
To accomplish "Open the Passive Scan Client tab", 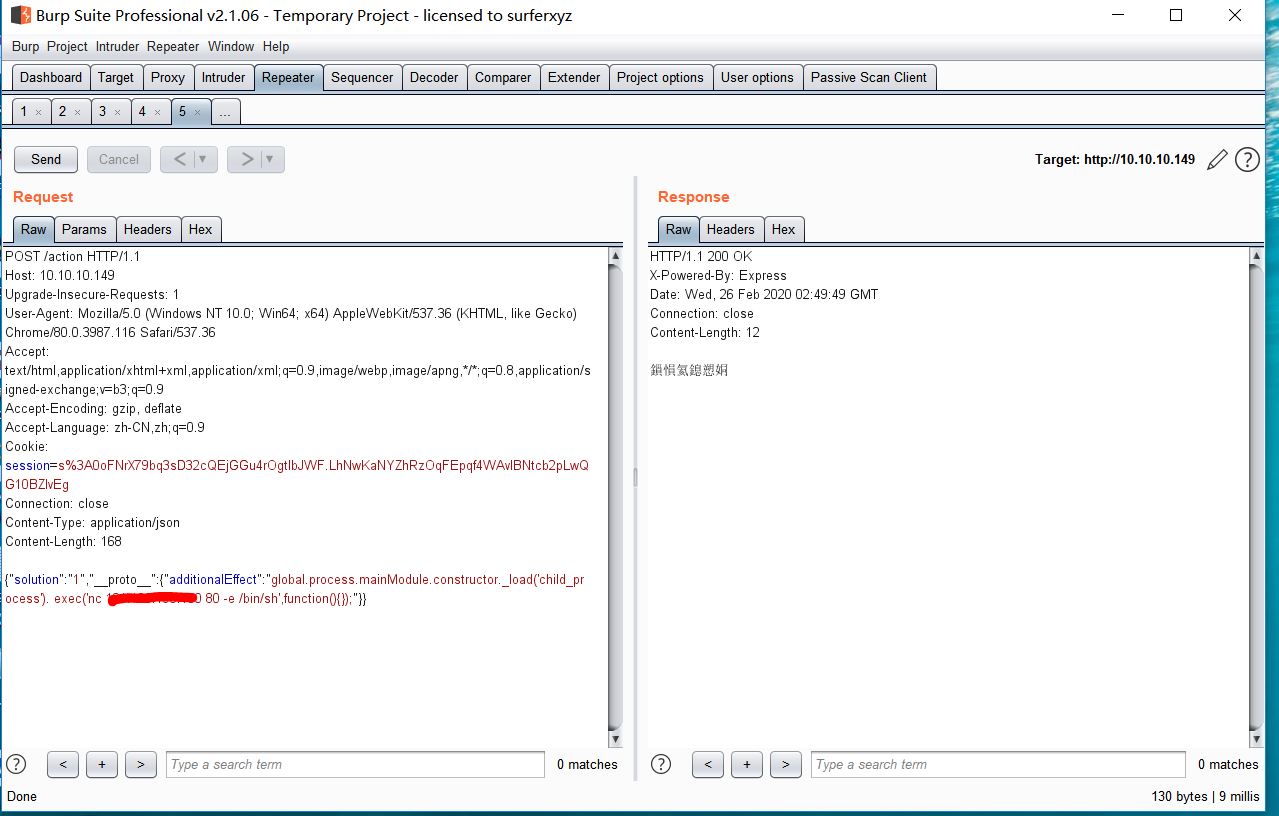I will tap(869, 77).
